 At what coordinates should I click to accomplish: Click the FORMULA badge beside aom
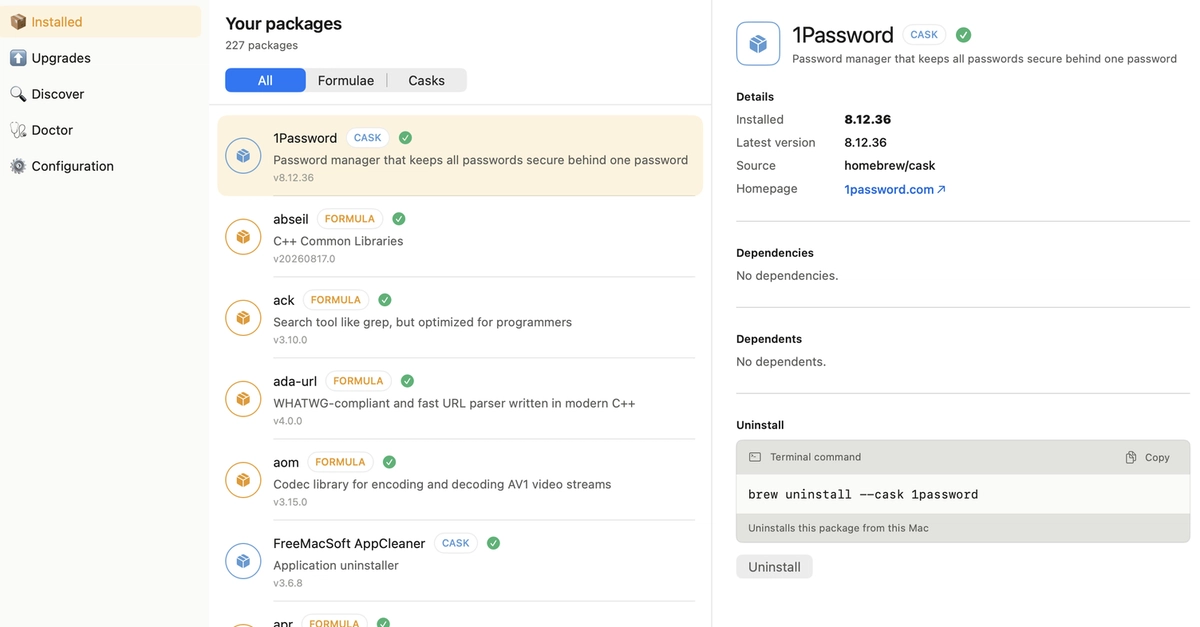(x=340, y=462)
